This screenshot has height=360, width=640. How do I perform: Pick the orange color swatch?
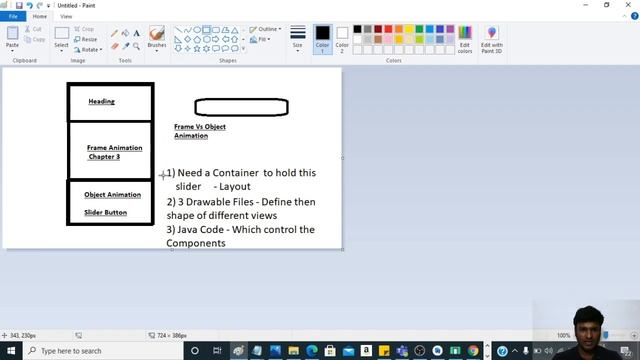coord(398,29)
